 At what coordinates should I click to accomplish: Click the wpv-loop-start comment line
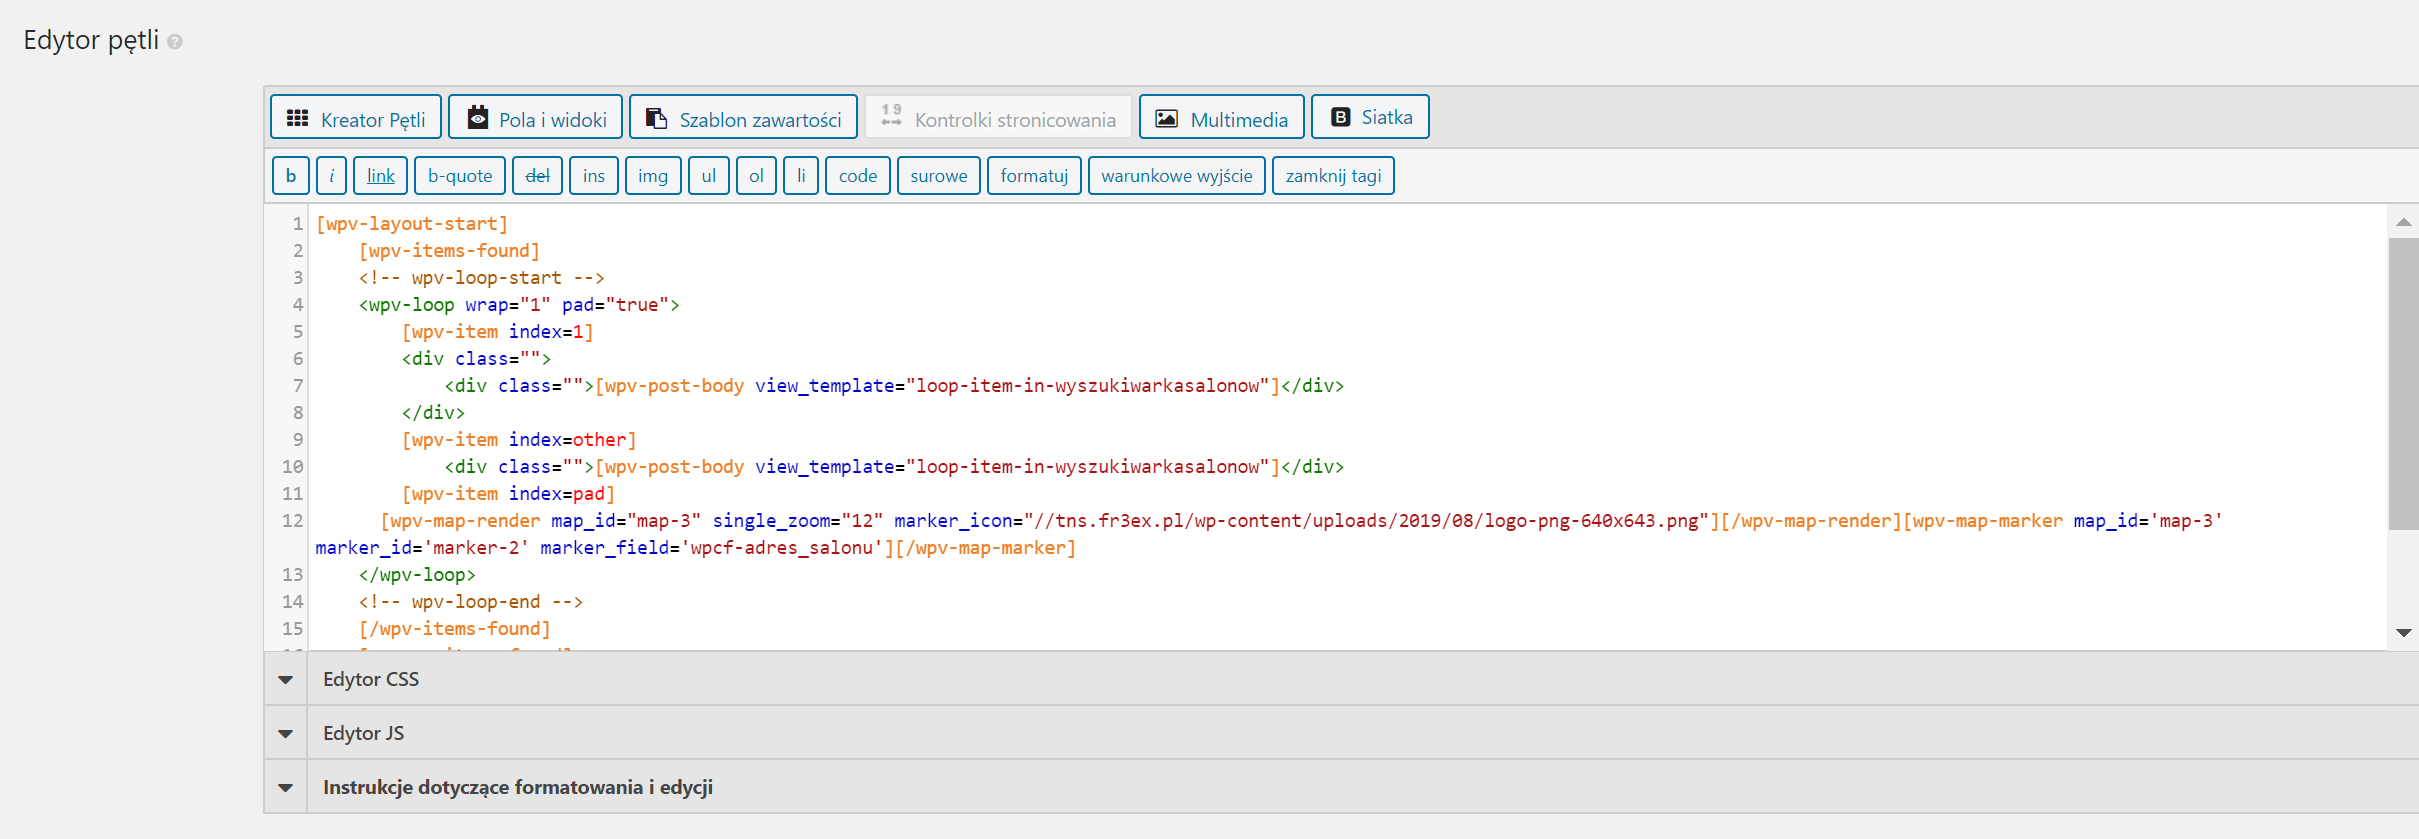pos(481,278)
